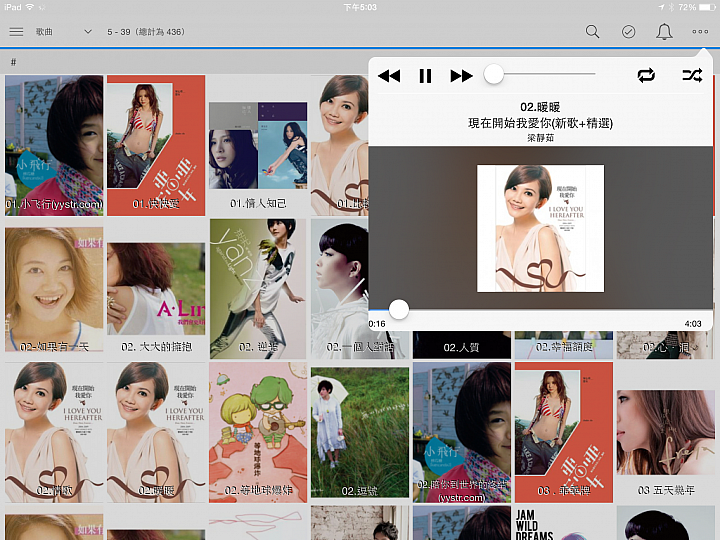This screenshot has height=540, width=720.
Task: Open song 01.快快愛
Action: 156,145
